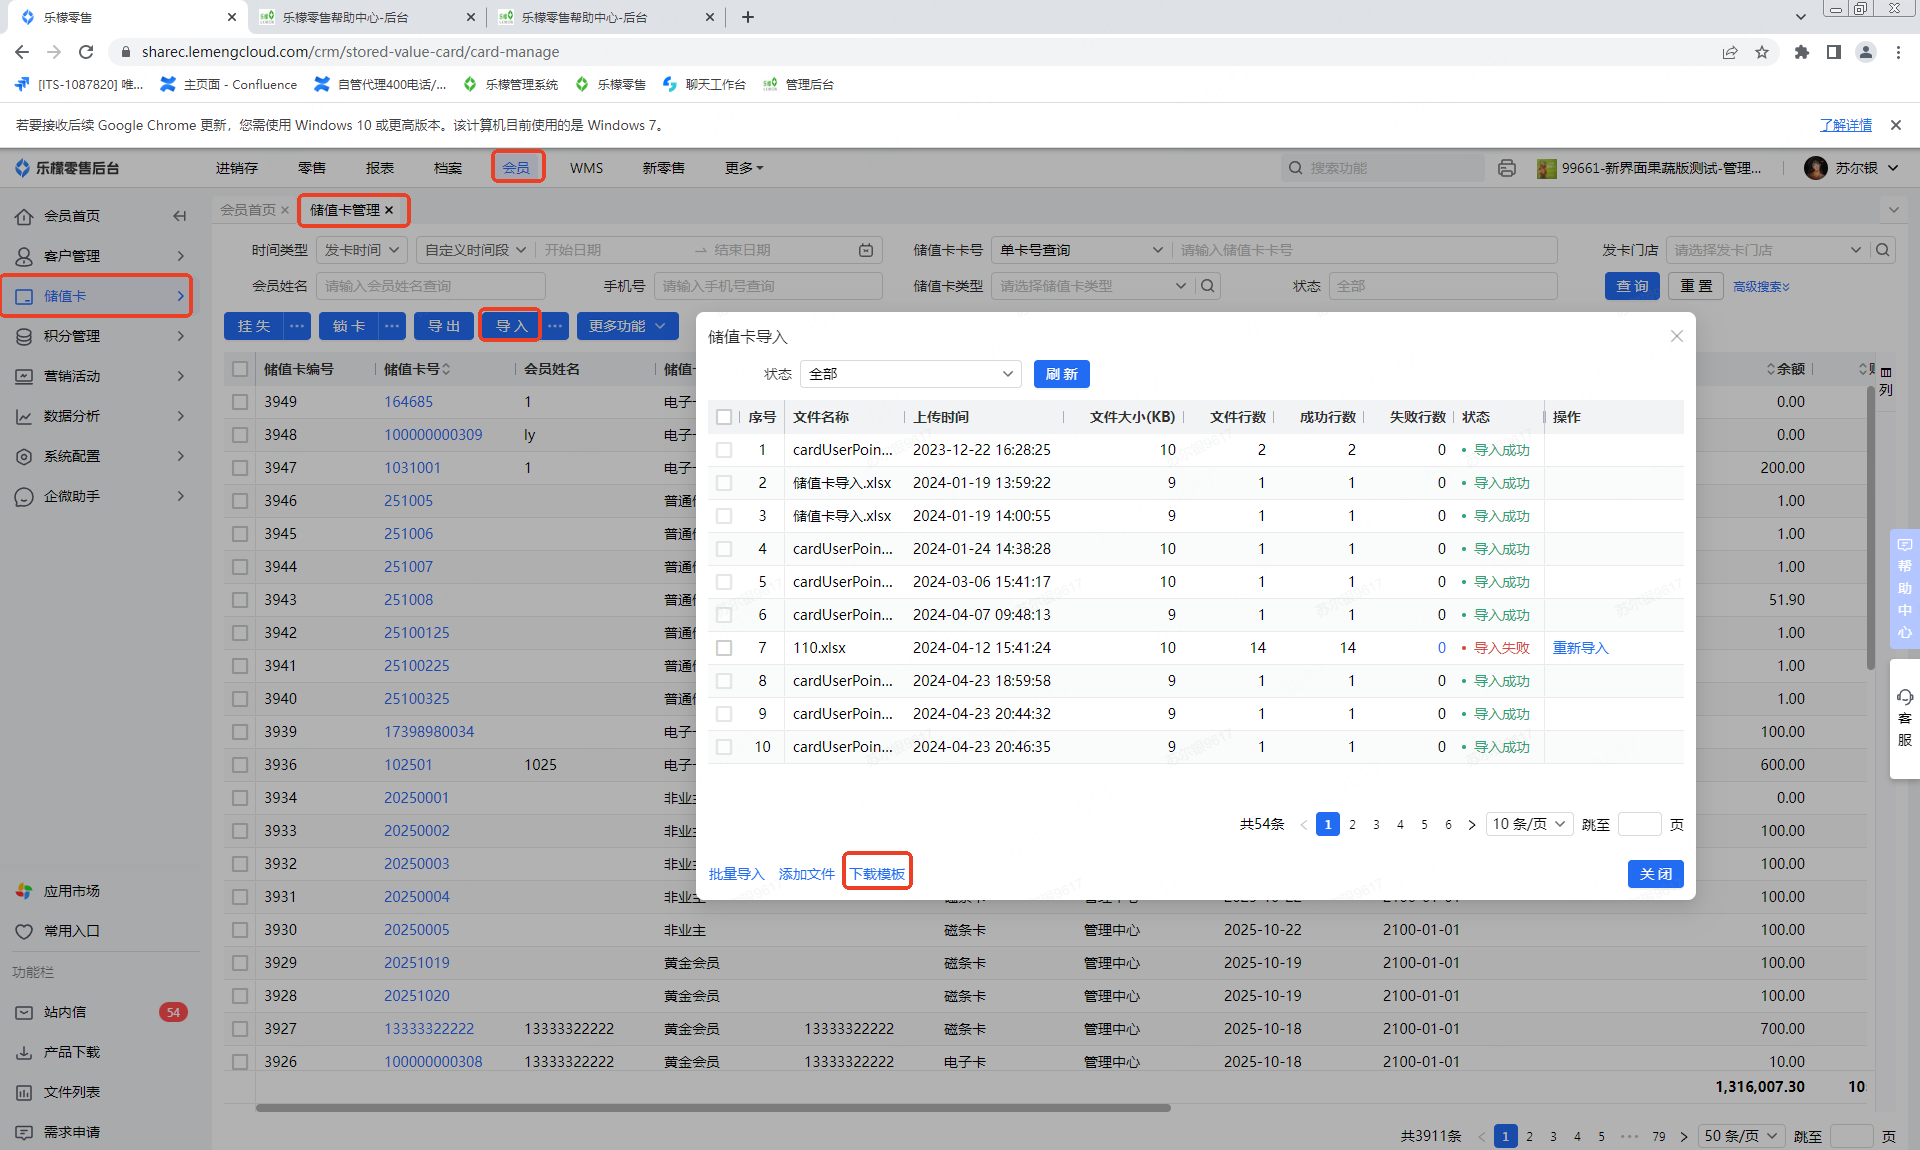This screenshot has height=1150, width=1920.
Task: Click the printer icon in top bar
Action: (1507, 168)
